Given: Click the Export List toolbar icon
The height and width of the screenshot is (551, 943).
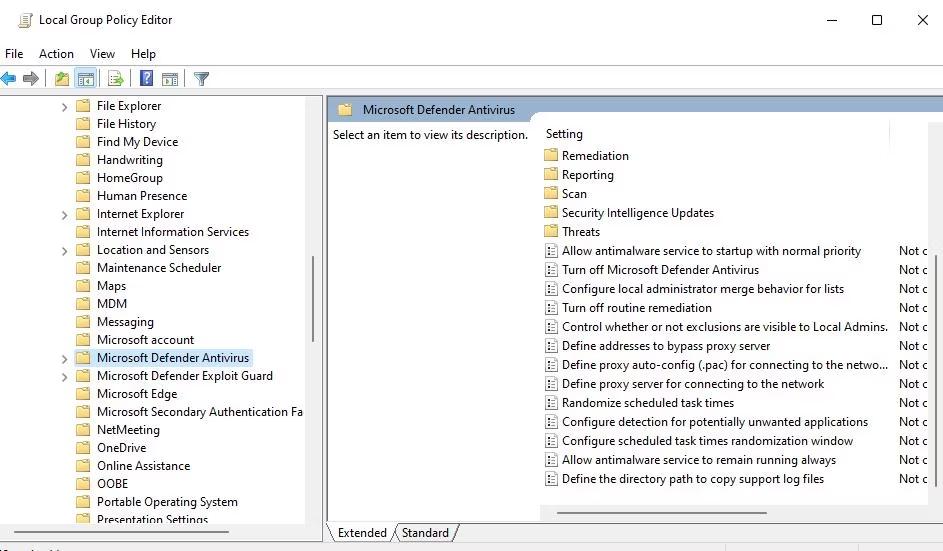Looking at the screenshot, I should 116,79.
